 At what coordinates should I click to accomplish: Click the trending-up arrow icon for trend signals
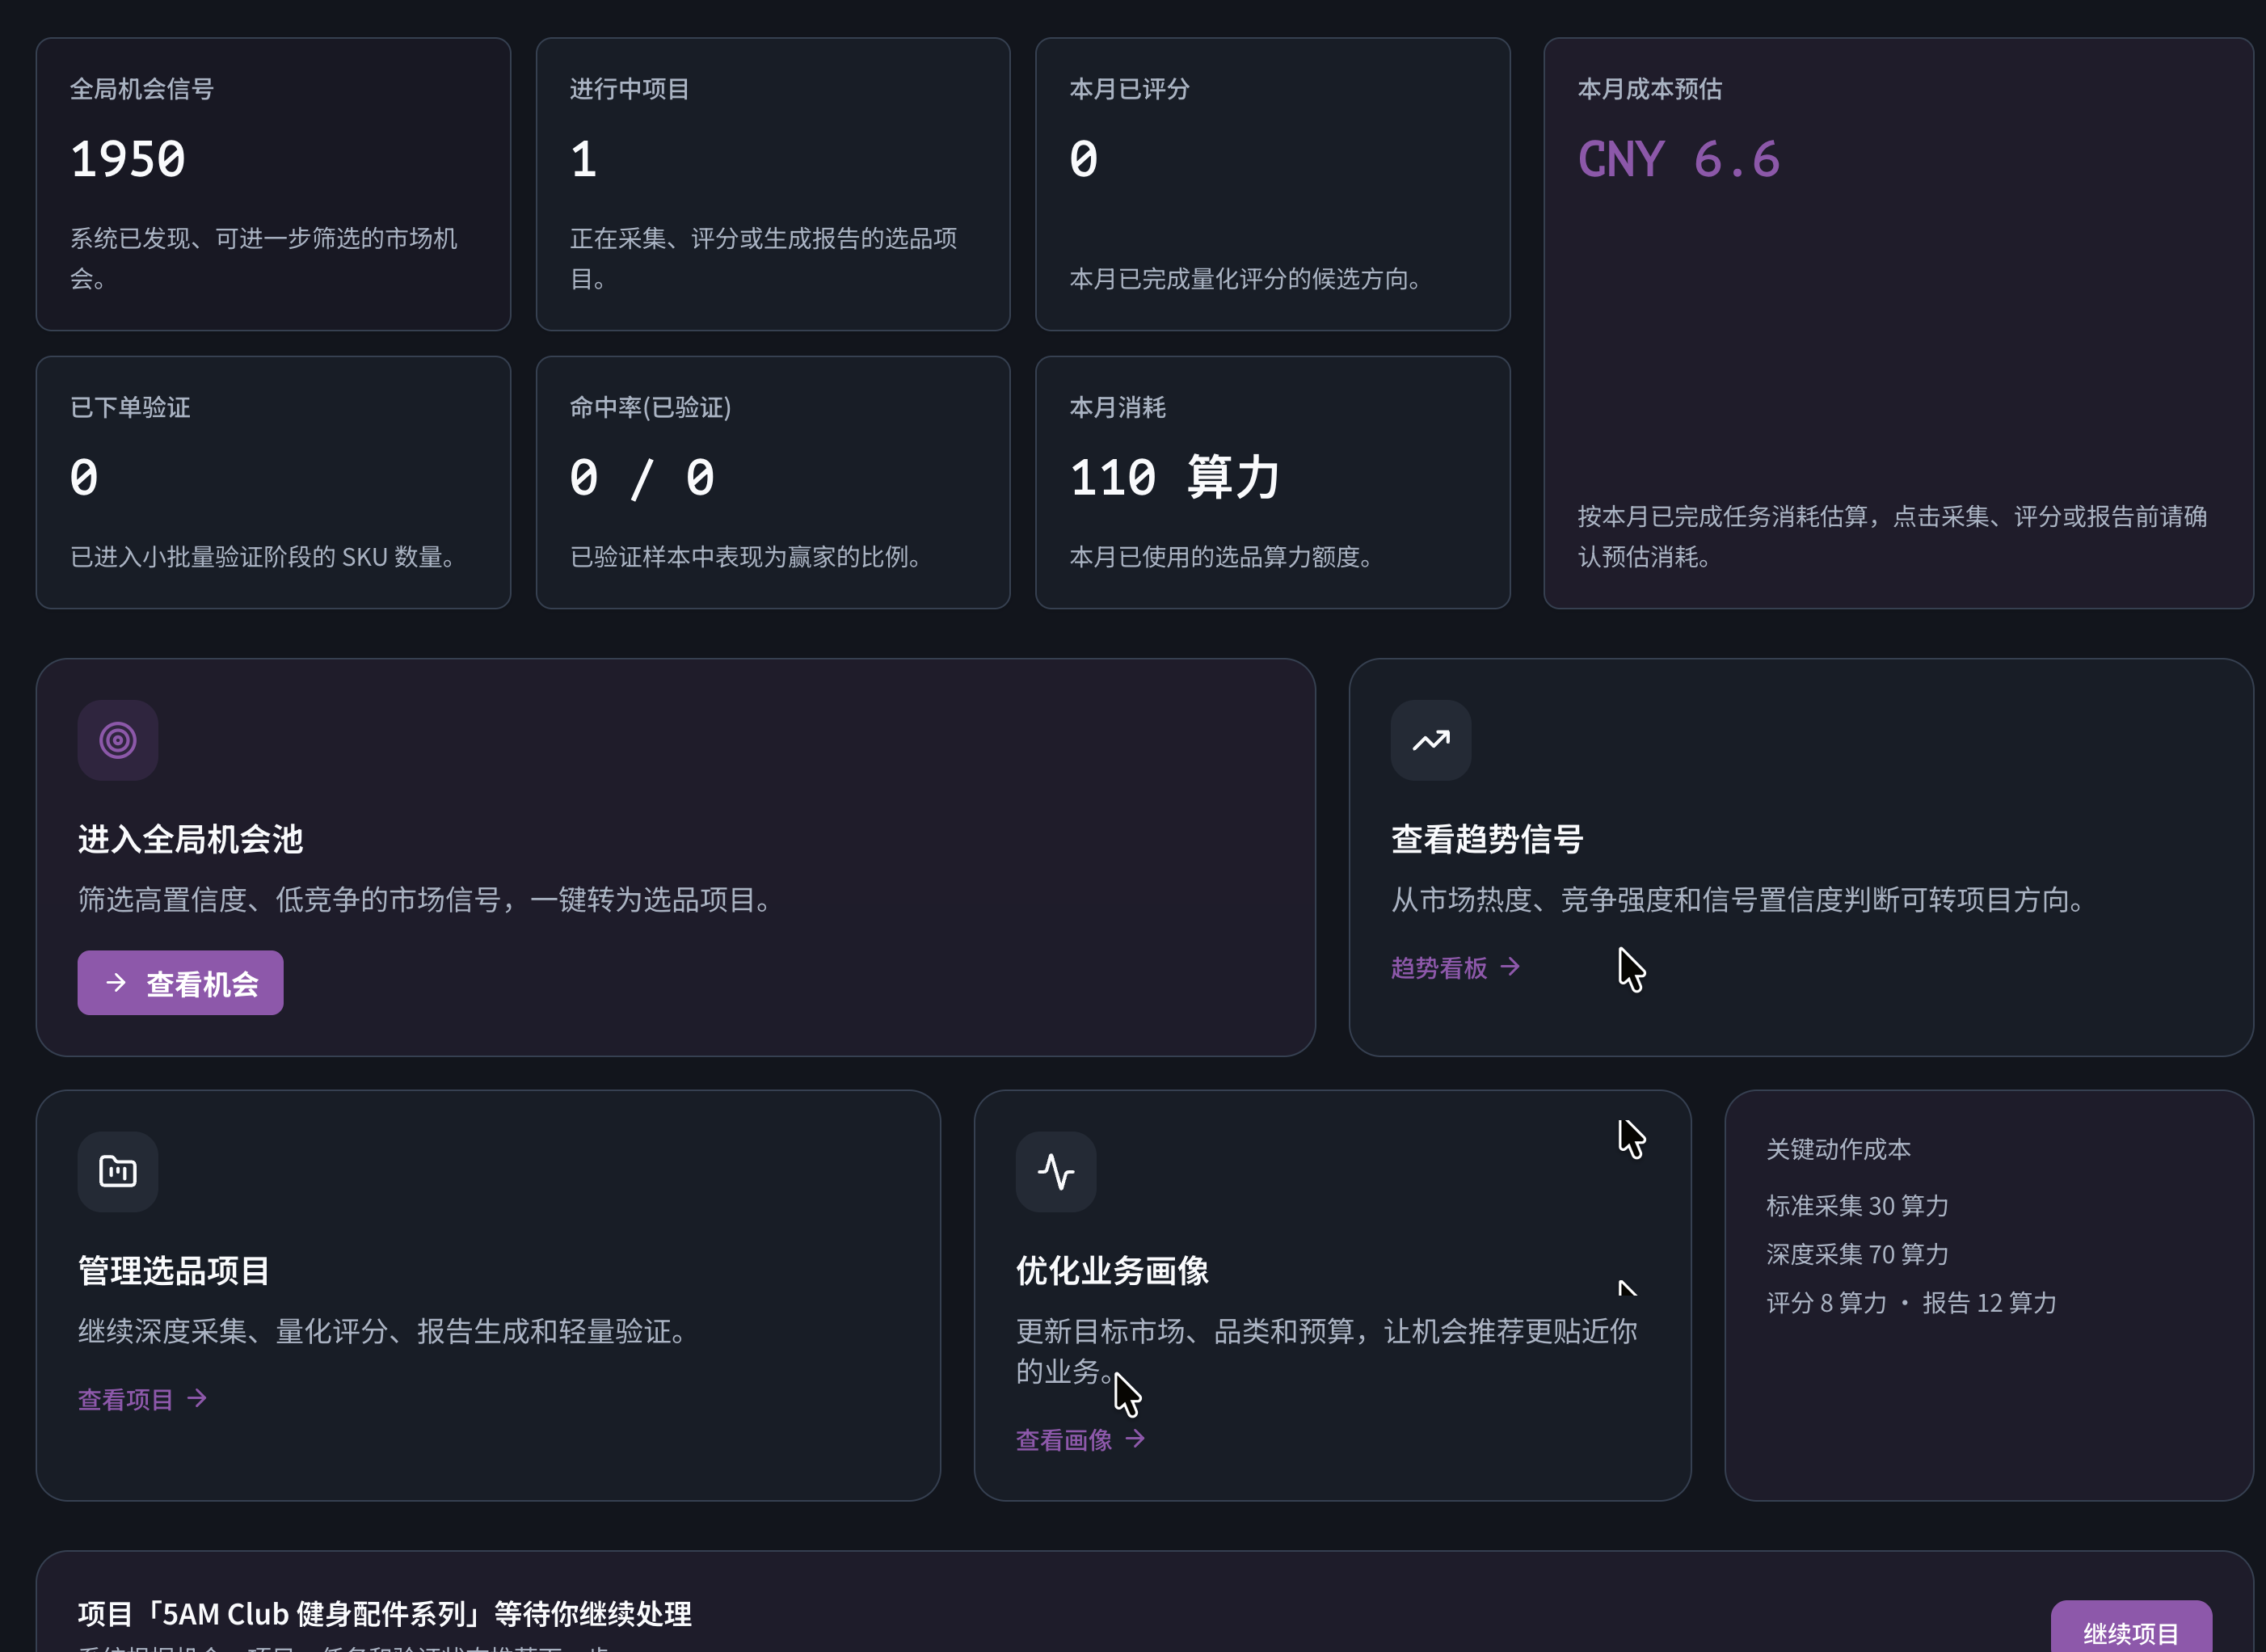1431,740
